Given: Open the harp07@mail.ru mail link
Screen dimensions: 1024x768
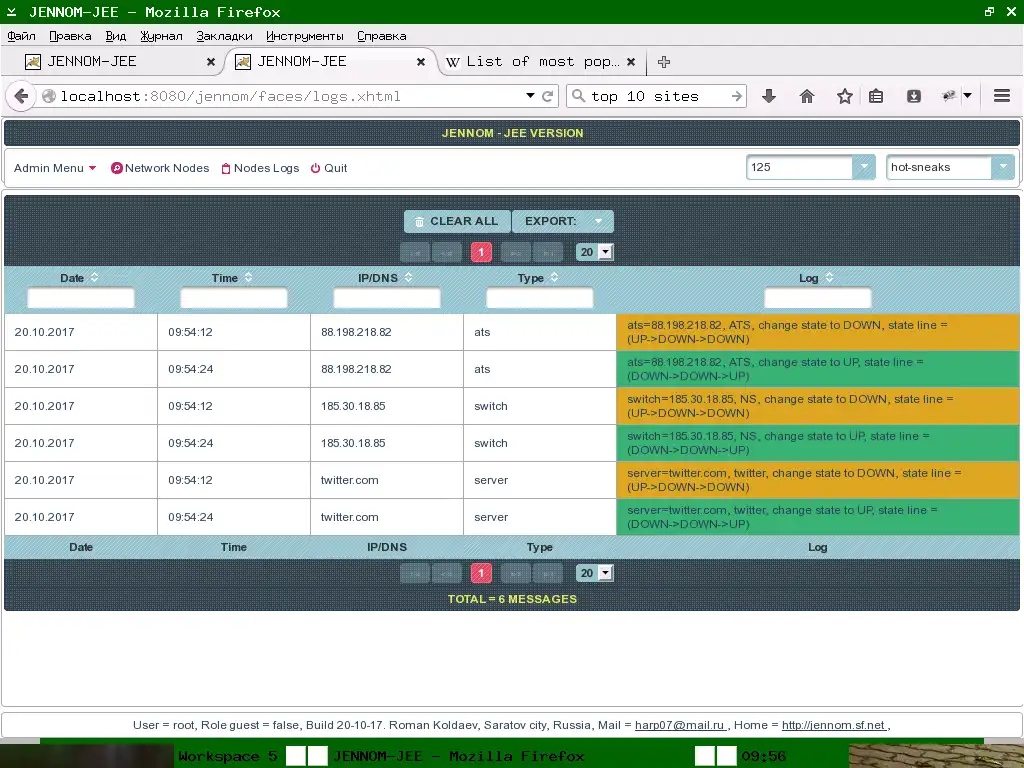Looking at the screenshot, I should pos(680,725).
